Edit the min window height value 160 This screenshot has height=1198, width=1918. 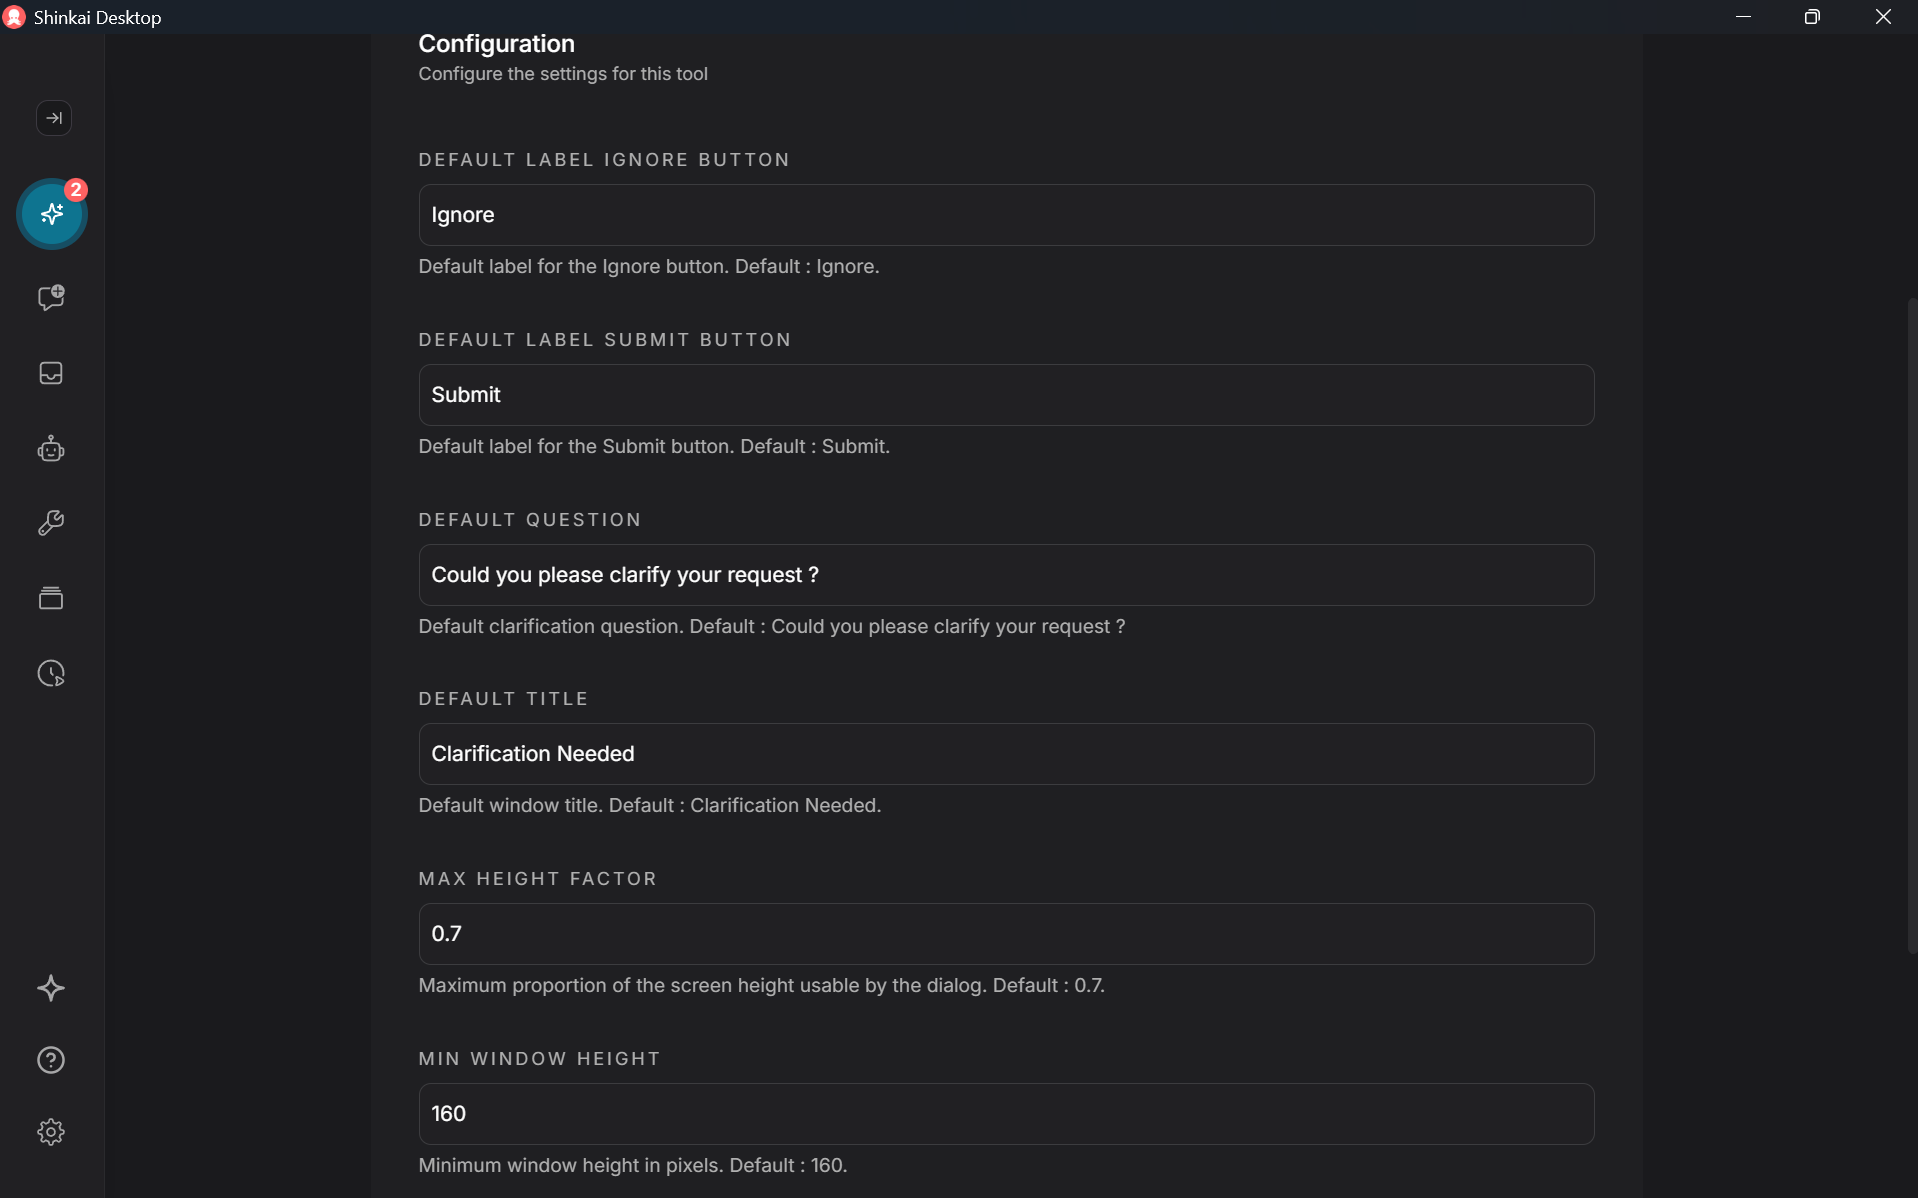(x=1004, y=1113)
